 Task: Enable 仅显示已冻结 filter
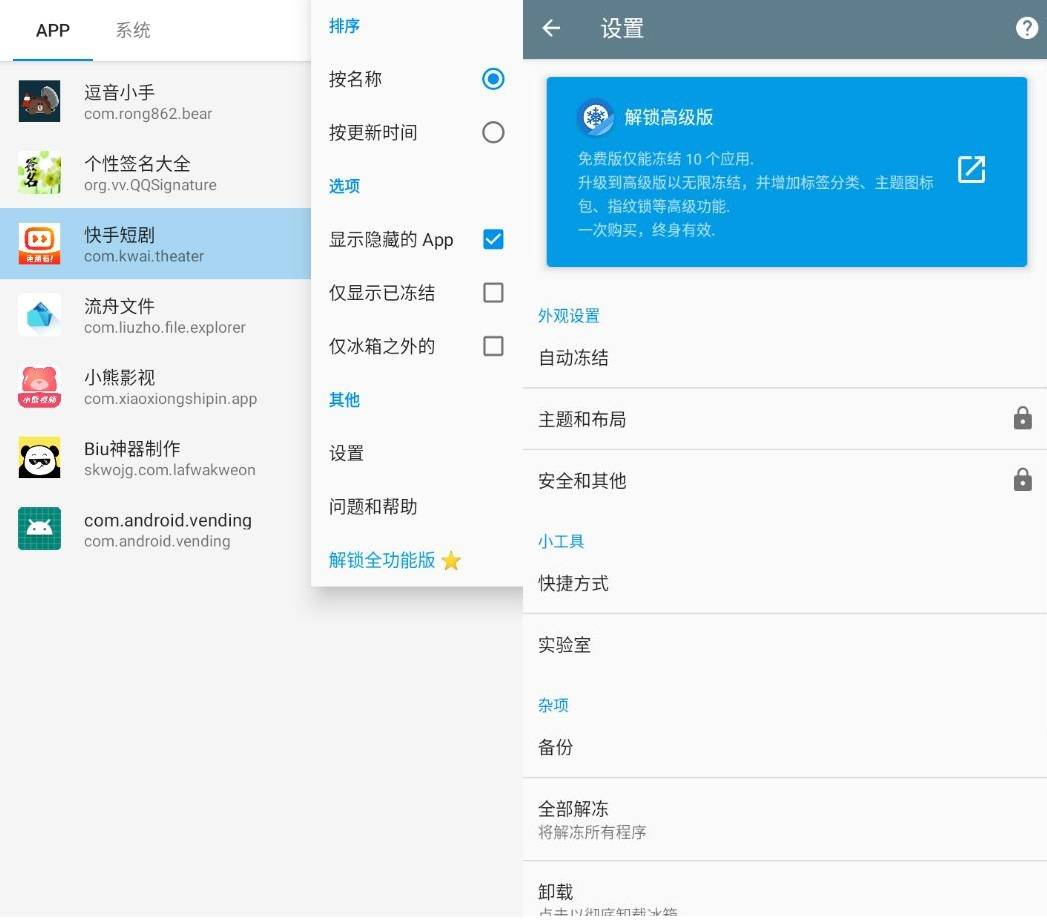492,292
